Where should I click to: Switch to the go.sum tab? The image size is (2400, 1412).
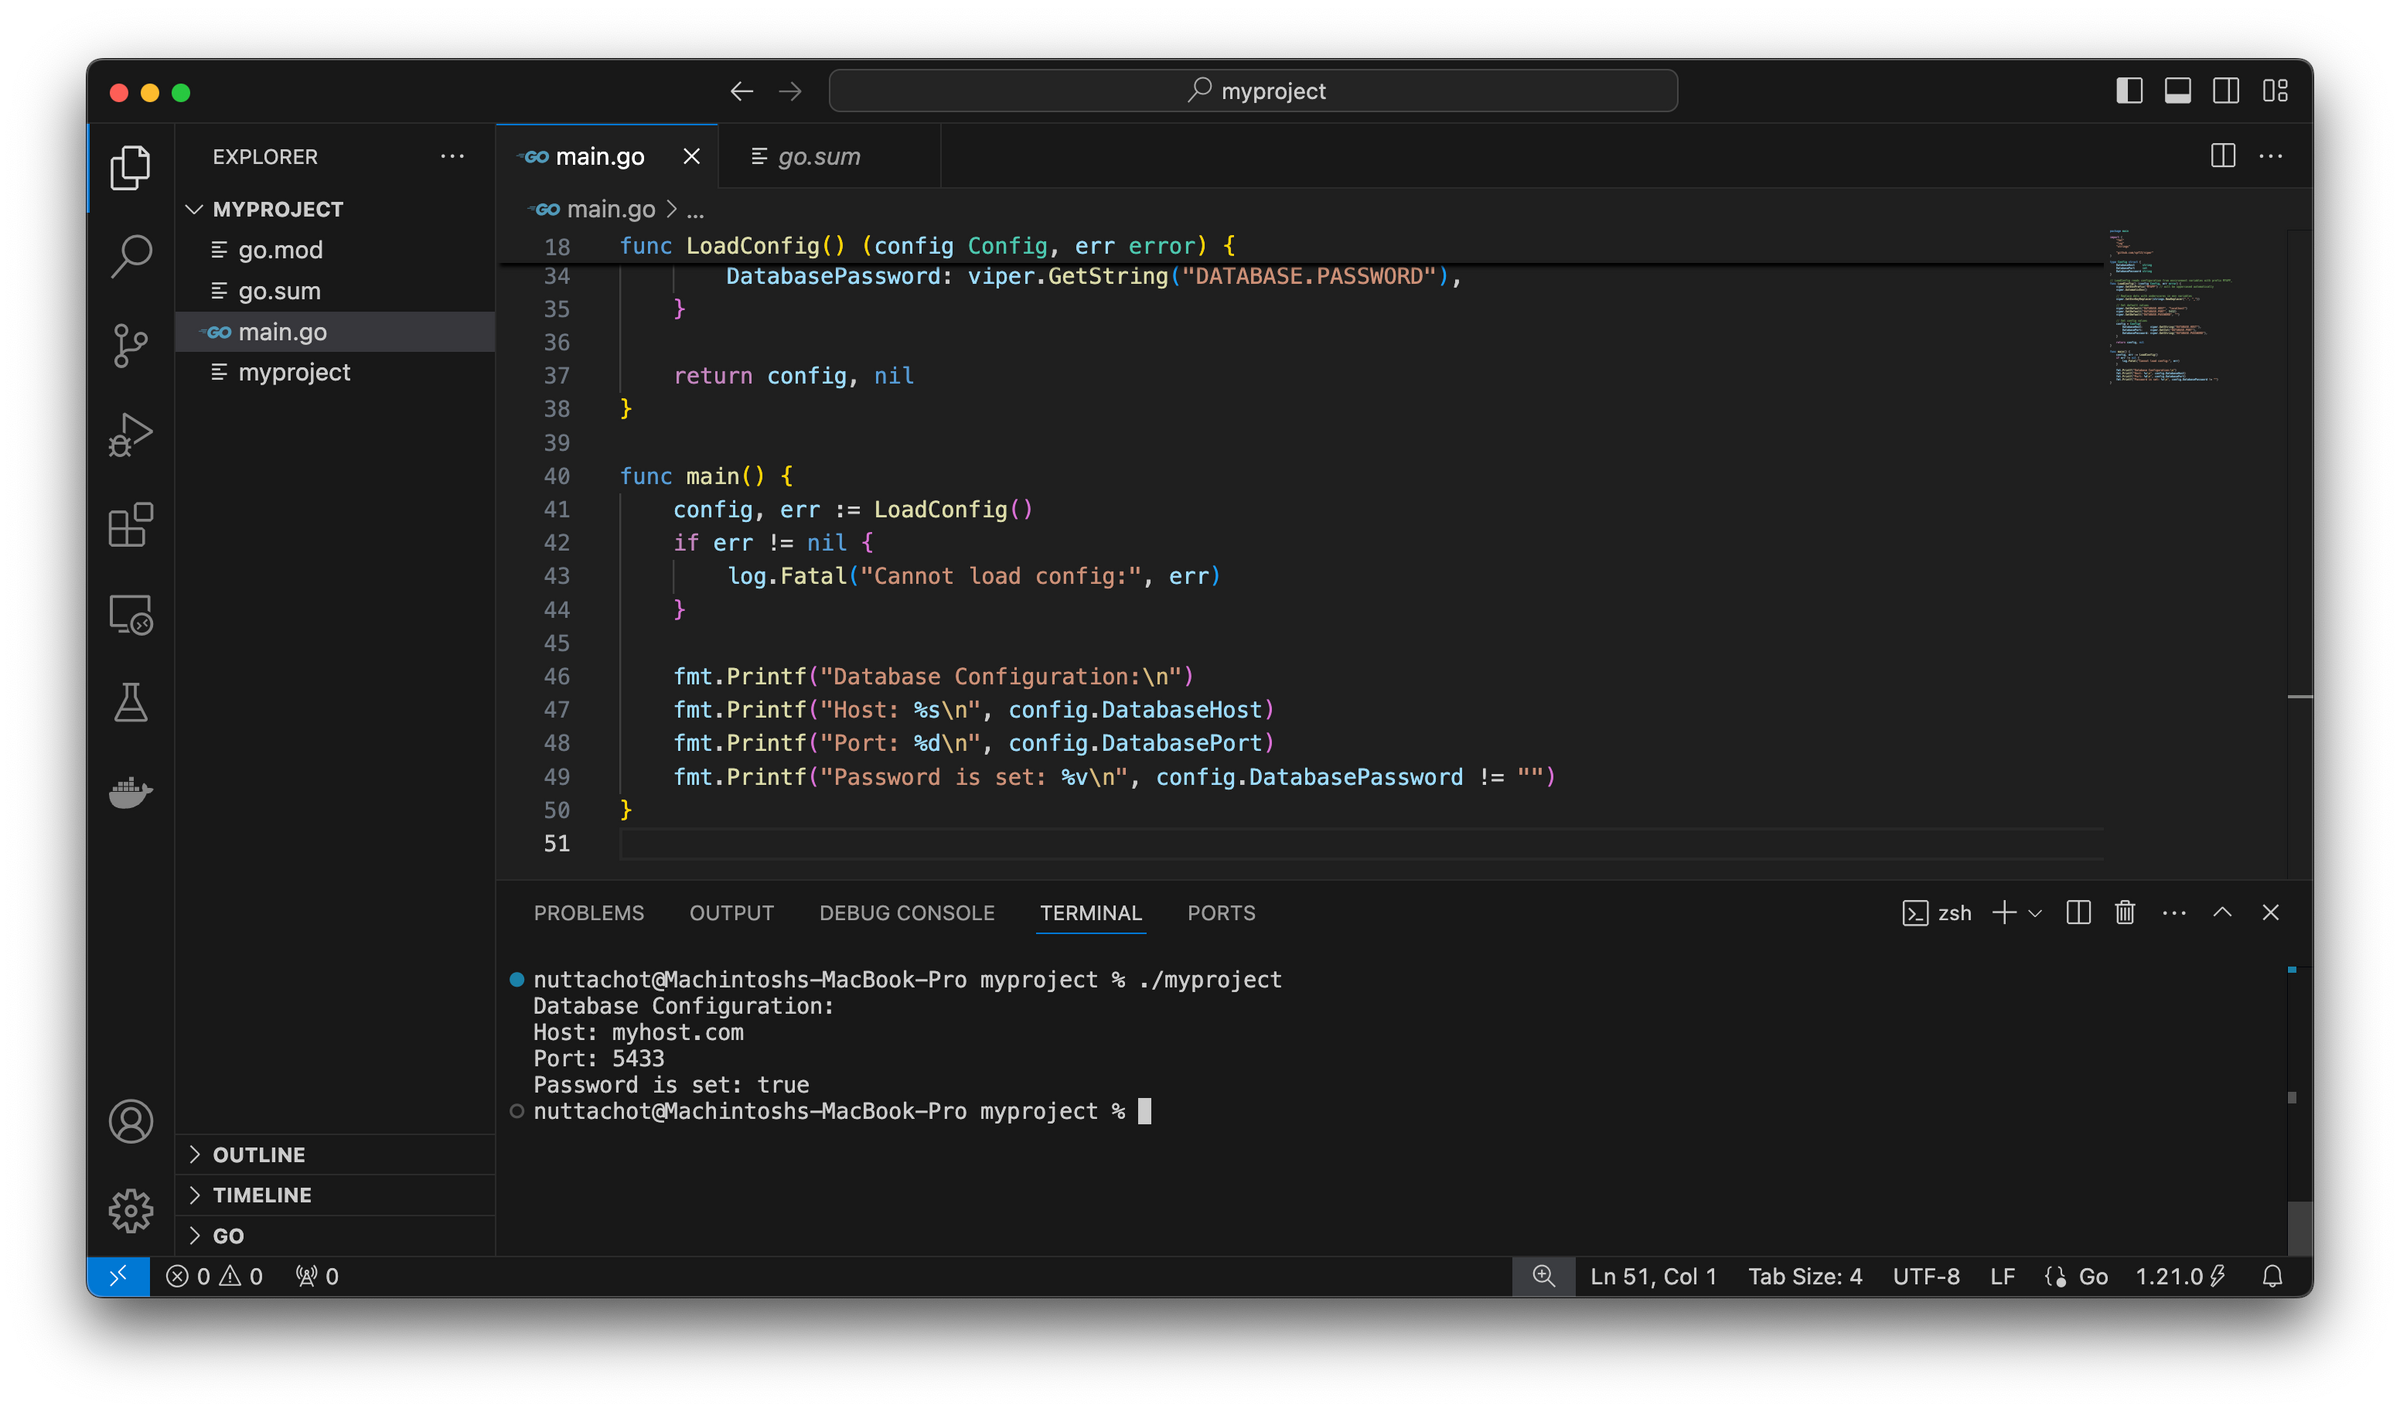[x=818, y=156]
